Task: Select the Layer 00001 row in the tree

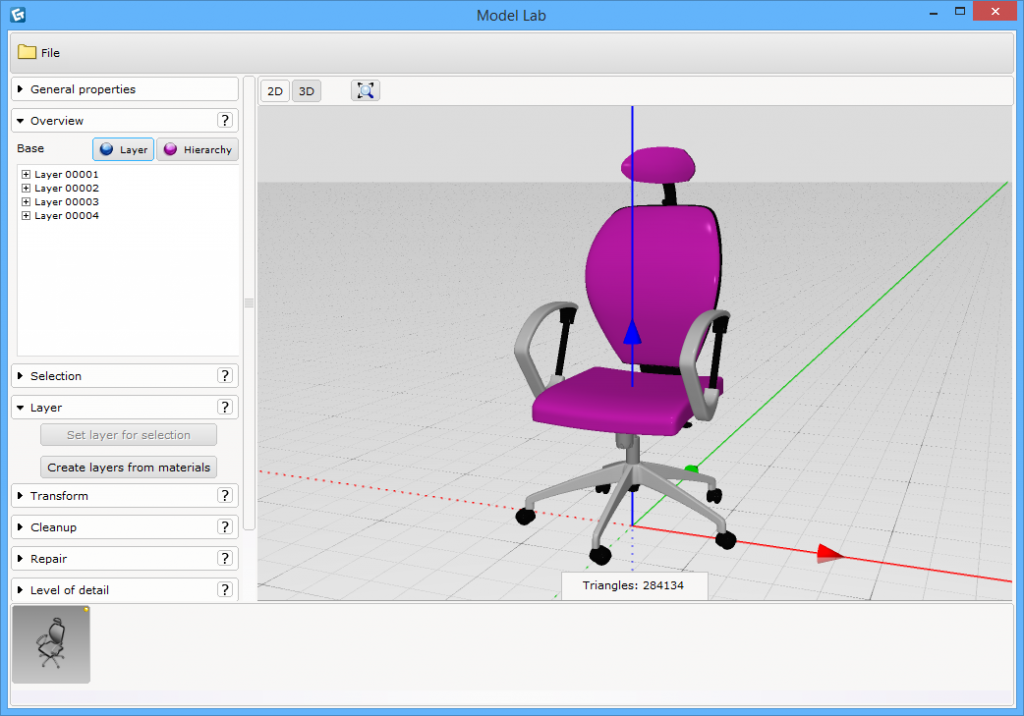Action: (67, 174)
